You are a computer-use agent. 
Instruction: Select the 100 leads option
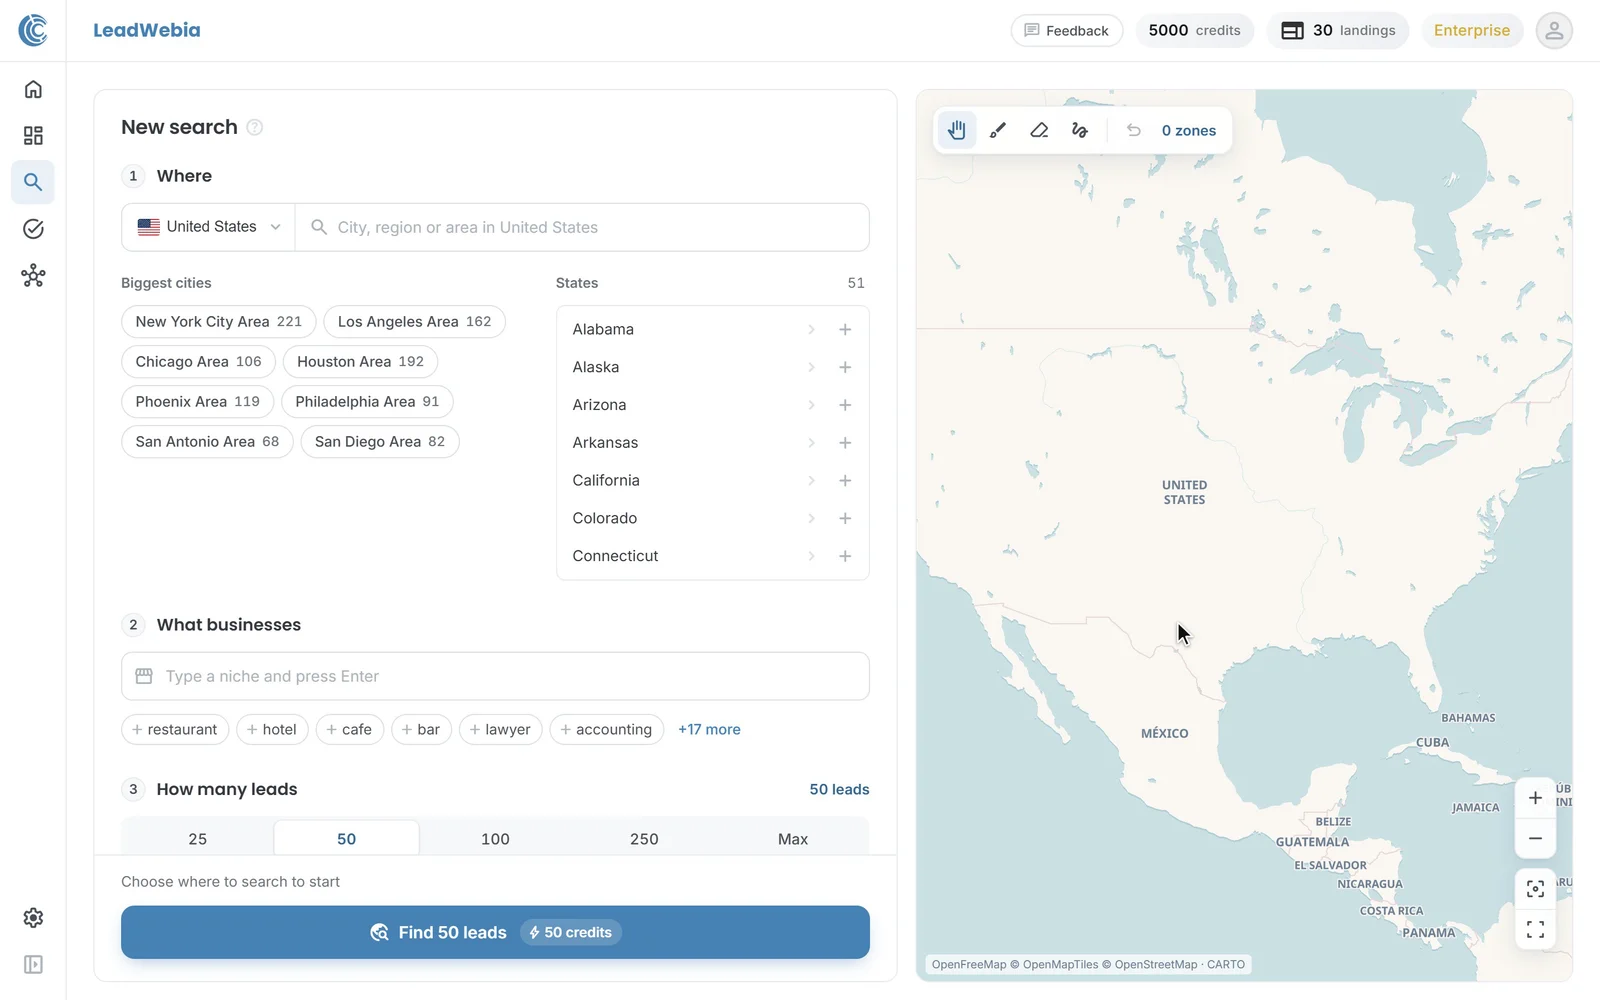[495, 838]
